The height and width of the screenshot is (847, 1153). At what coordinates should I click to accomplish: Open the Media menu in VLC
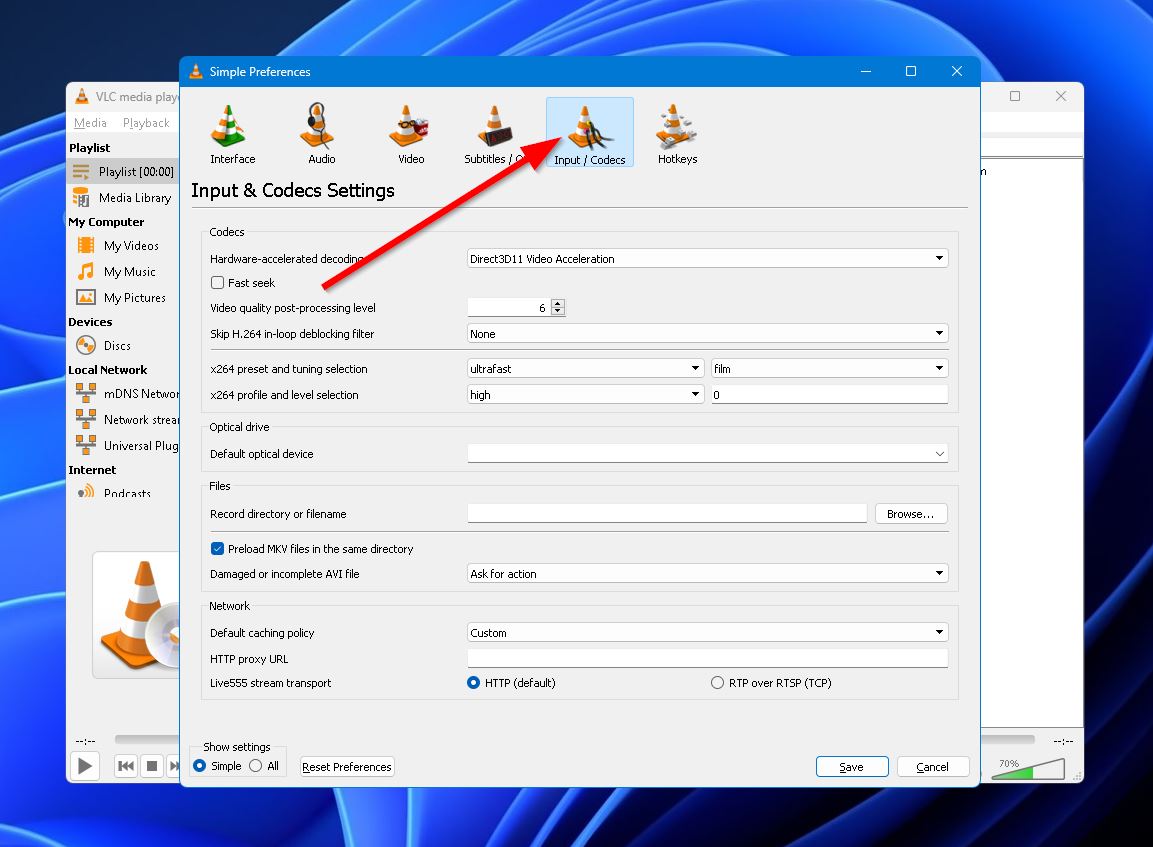pyautogui.click(x=90, y=123)
